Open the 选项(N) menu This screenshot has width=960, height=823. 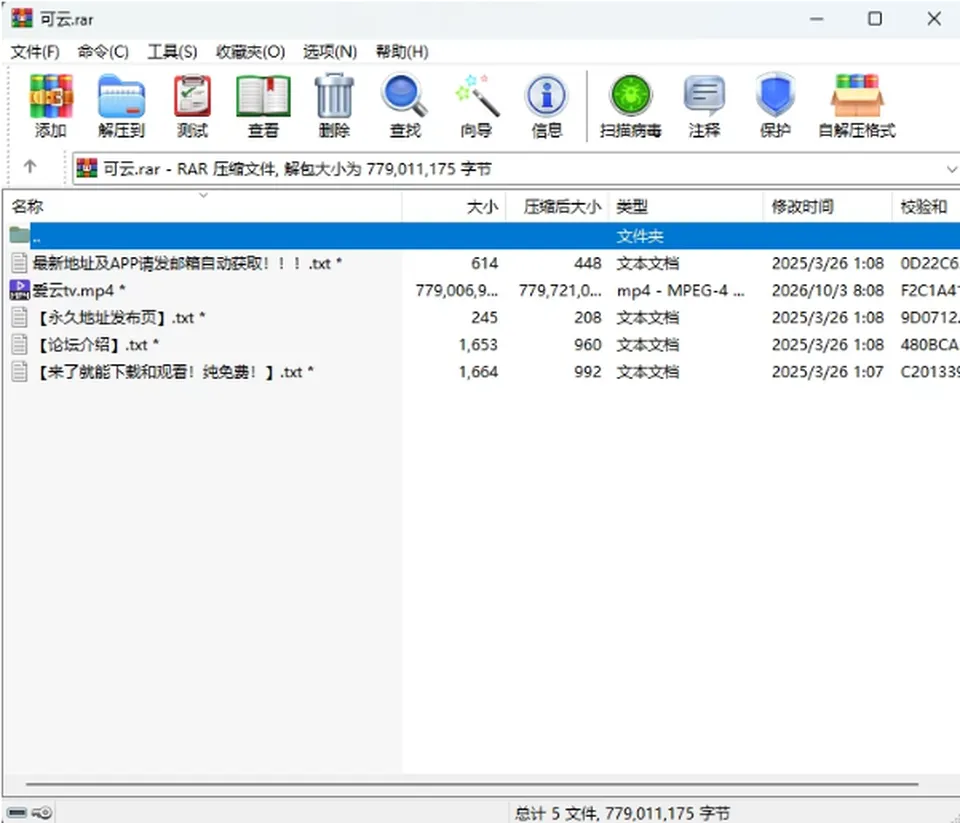tap(330, 51)
